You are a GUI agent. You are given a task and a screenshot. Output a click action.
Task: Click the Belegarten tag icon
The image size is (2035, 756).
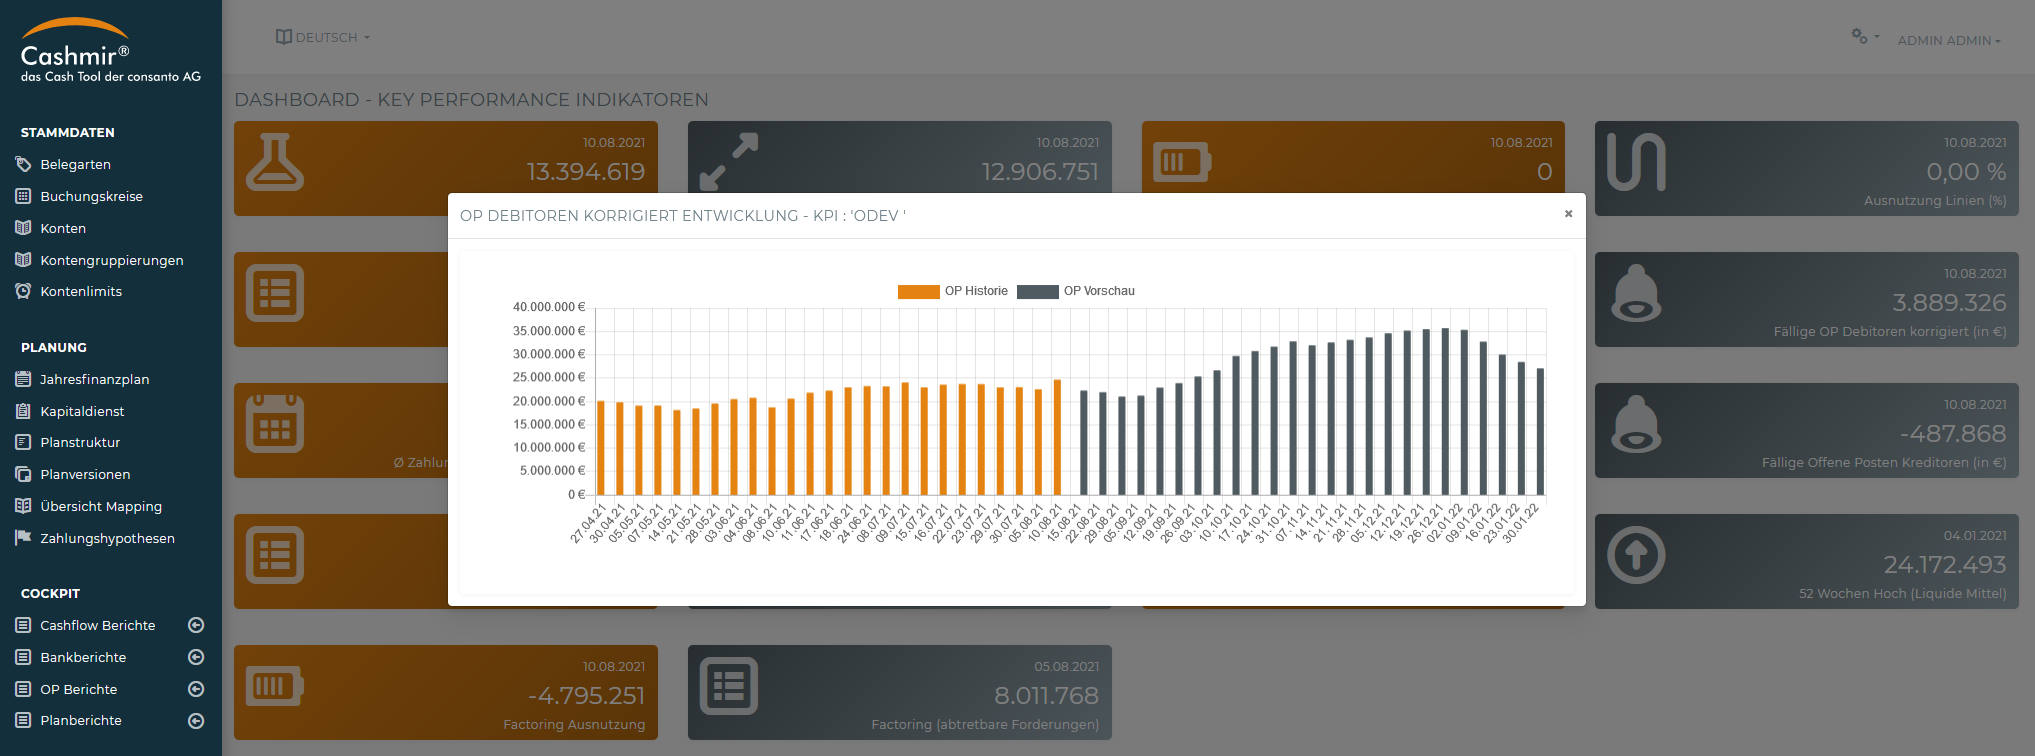[x=23, y=164]
